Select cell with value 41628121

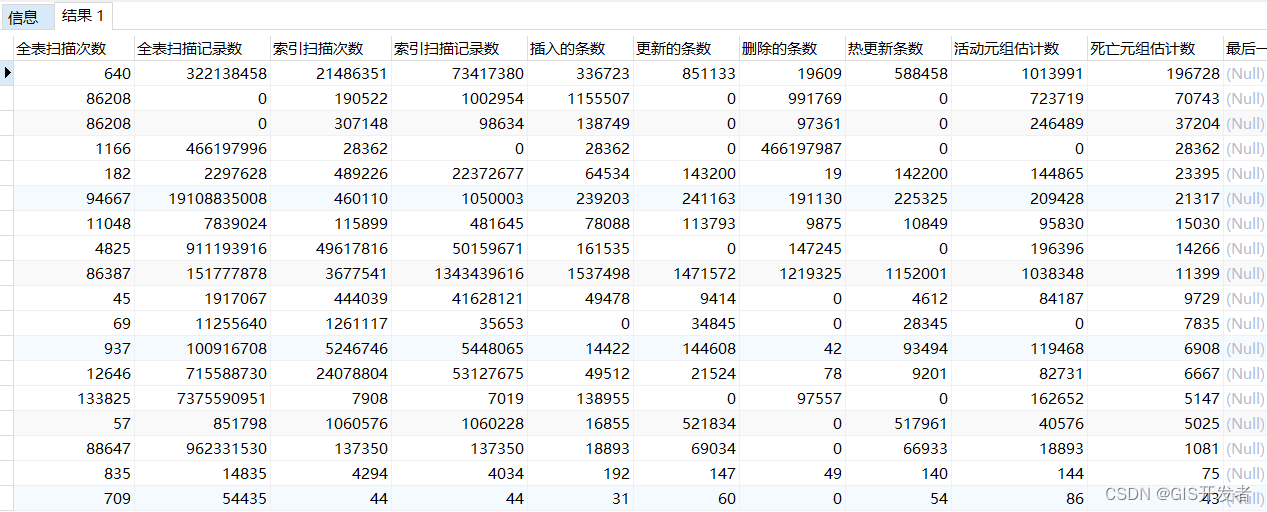(459, 299)
